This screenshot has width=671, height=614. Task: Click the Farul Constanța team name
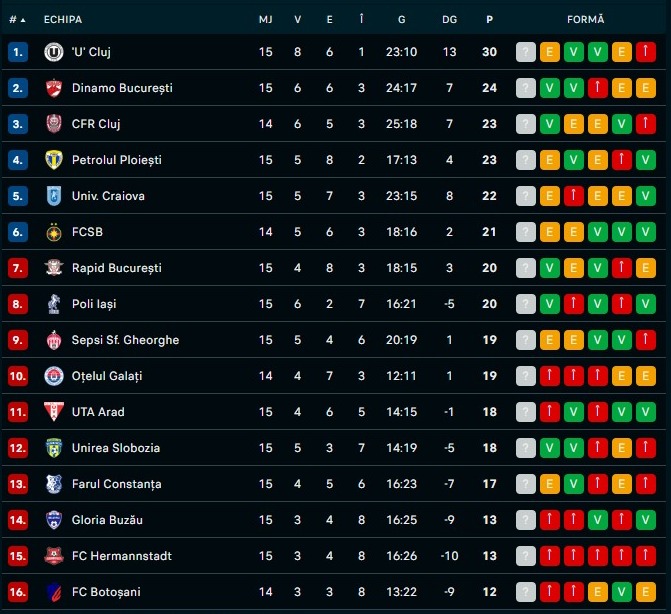[116, 484]
